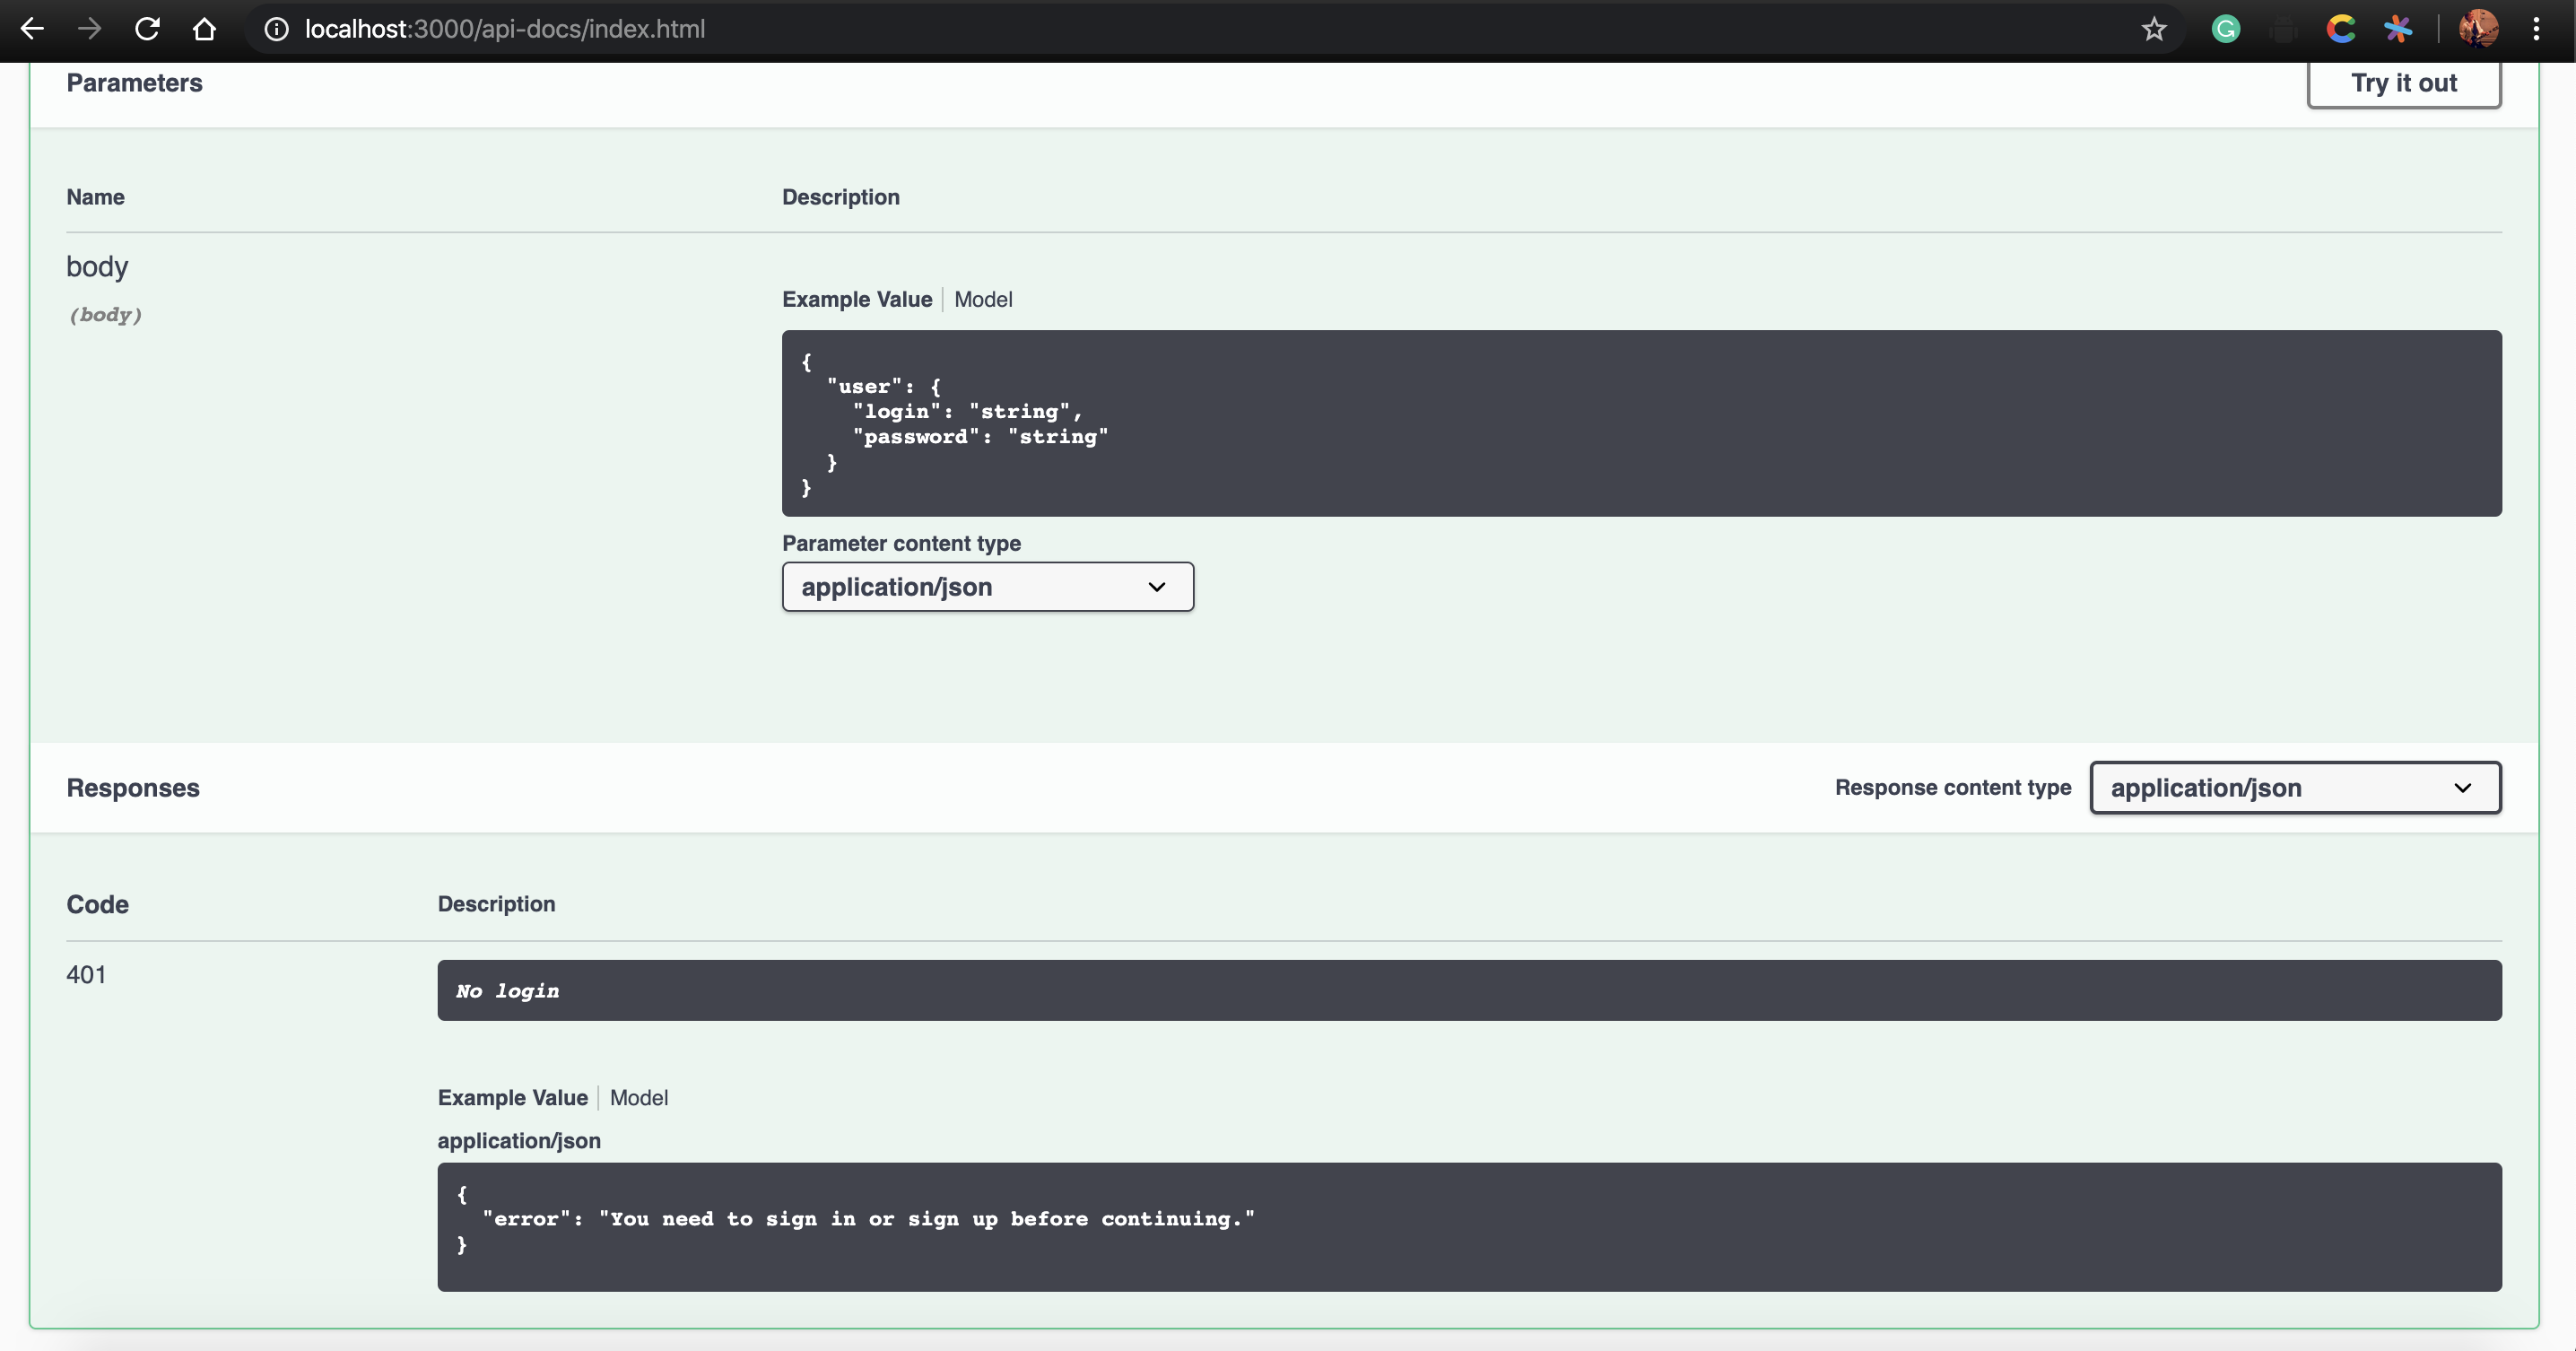The width and height of the screenshot is (2576, 1351).
Task: Open the Response content type dropdown
Action: 2295,788
